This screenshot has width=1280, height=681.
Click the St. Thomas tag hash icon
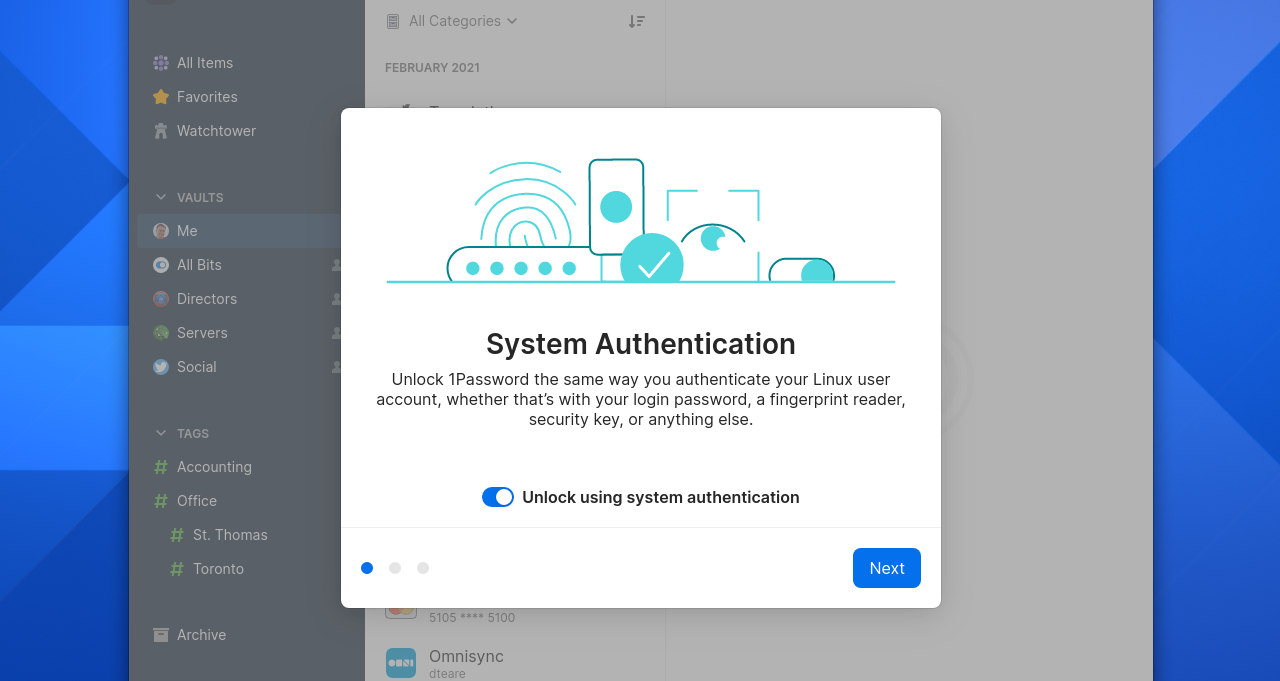pyautogui.click(x=177, y=535)
